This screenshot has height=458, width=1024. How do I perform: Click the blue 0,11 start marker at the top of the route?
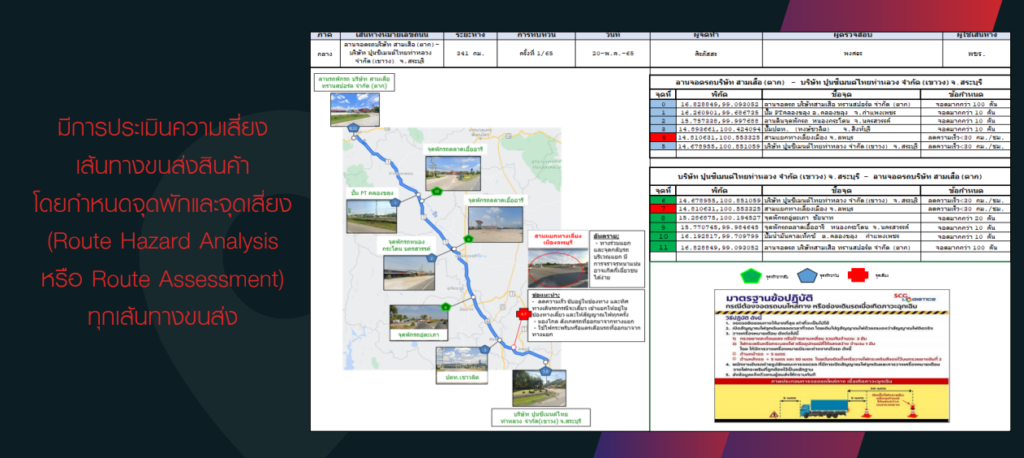pyautogui.click(x=354, y=128)
